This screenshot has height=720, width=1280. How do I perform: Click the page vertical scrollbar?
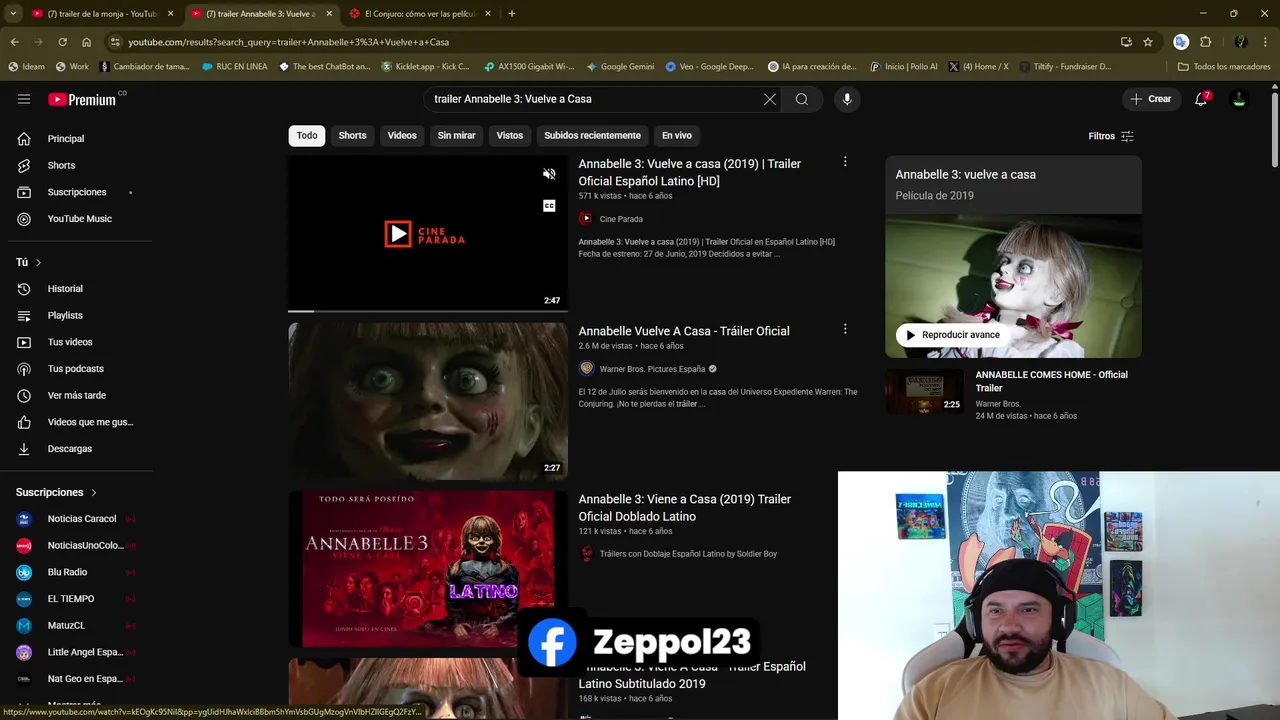[x=1275, y=130]
